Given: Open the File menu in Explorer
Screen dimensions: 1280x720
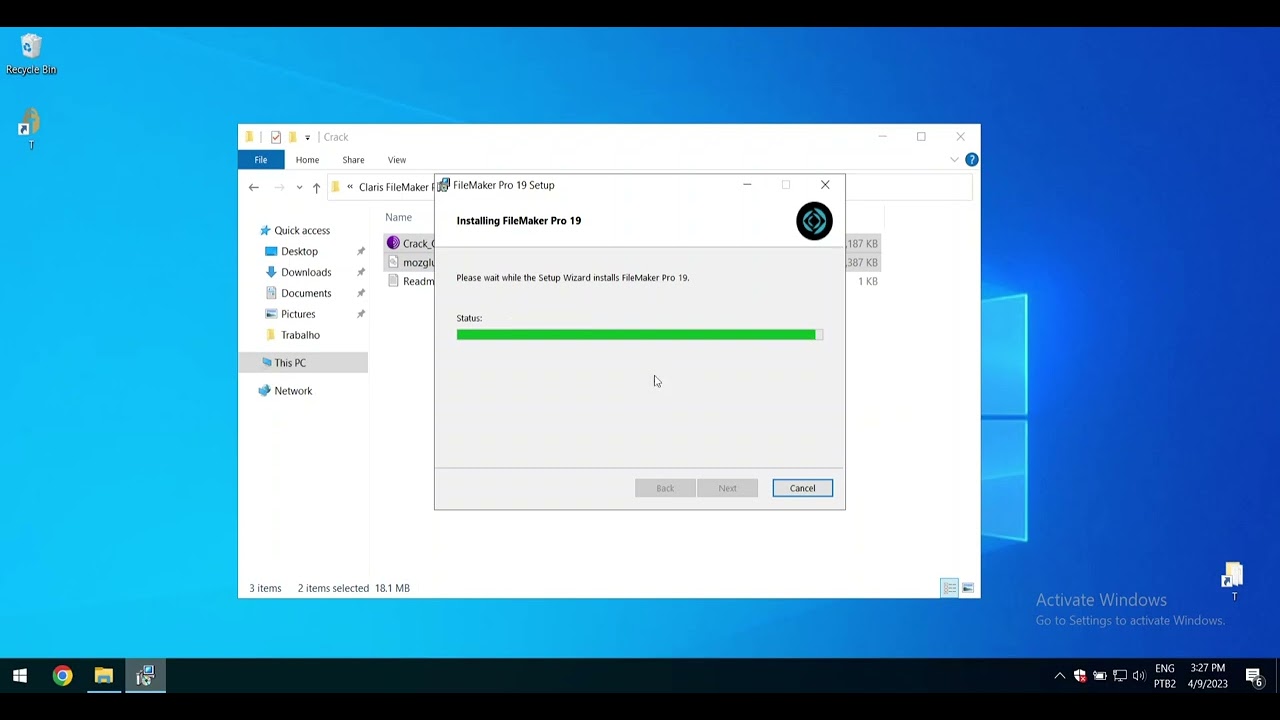Looking at the screenshot, I should coord(260,160).
